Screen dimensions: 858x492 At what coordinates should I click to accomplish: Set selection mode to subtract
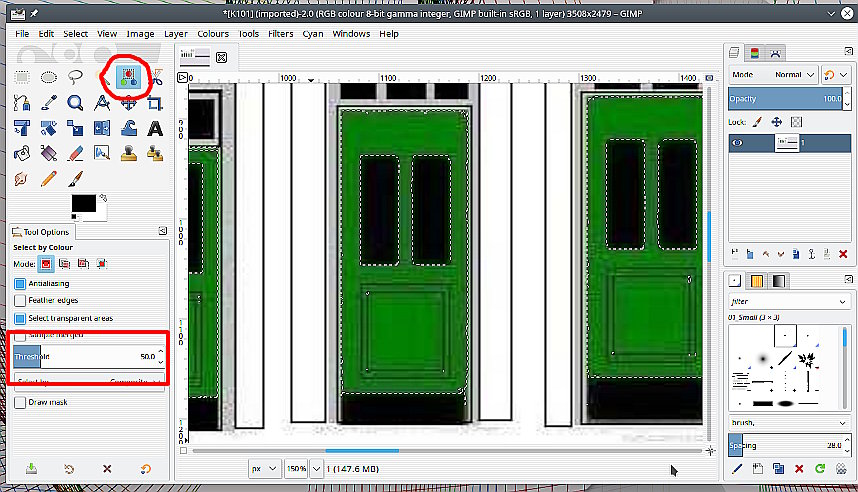coord(83,264)
